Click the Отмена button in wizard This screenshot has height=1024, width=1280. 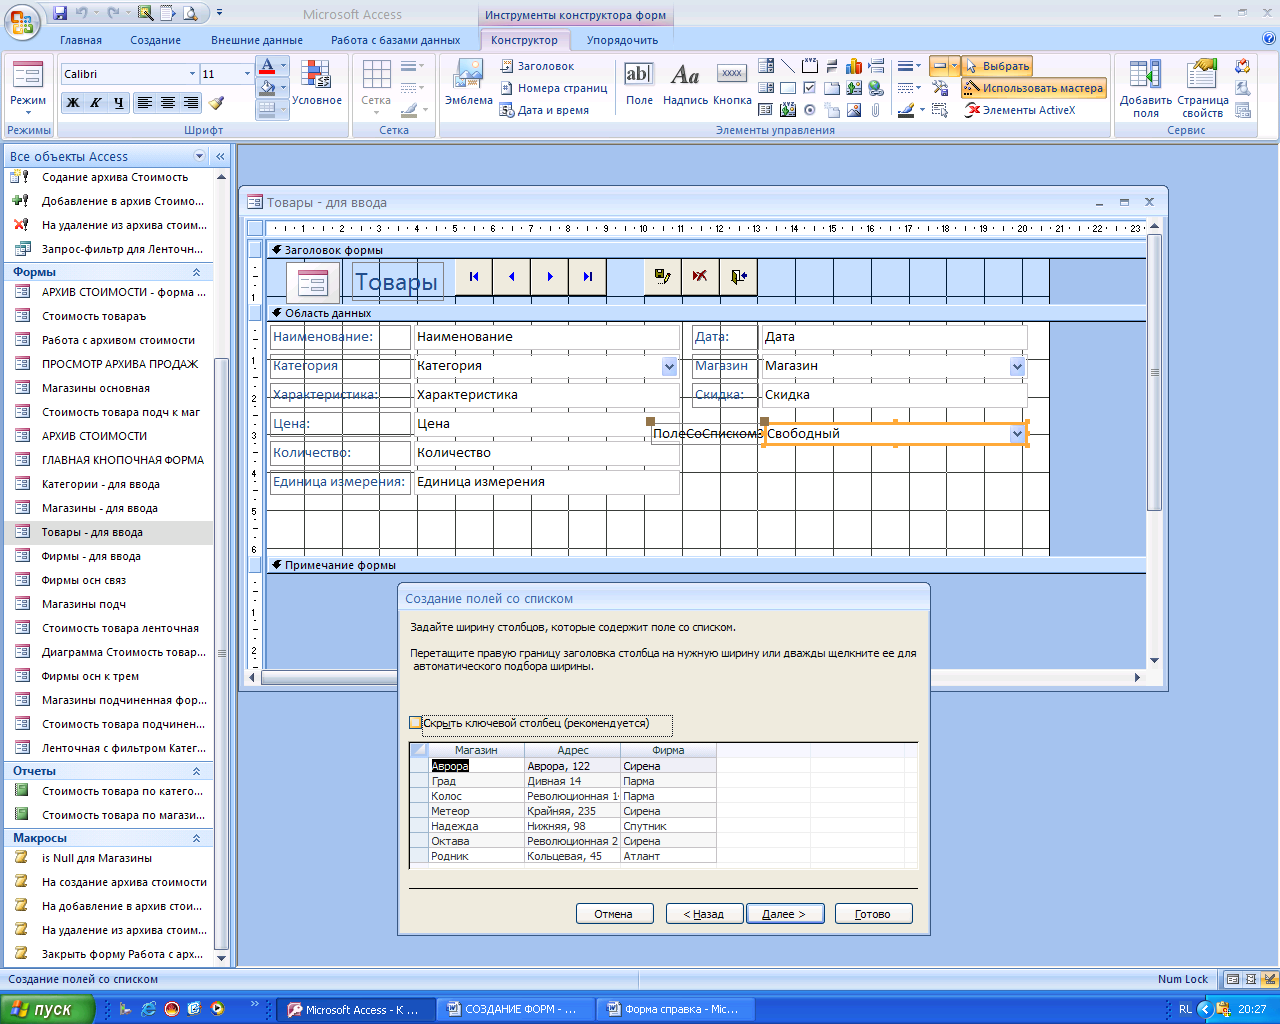point(614,914)
